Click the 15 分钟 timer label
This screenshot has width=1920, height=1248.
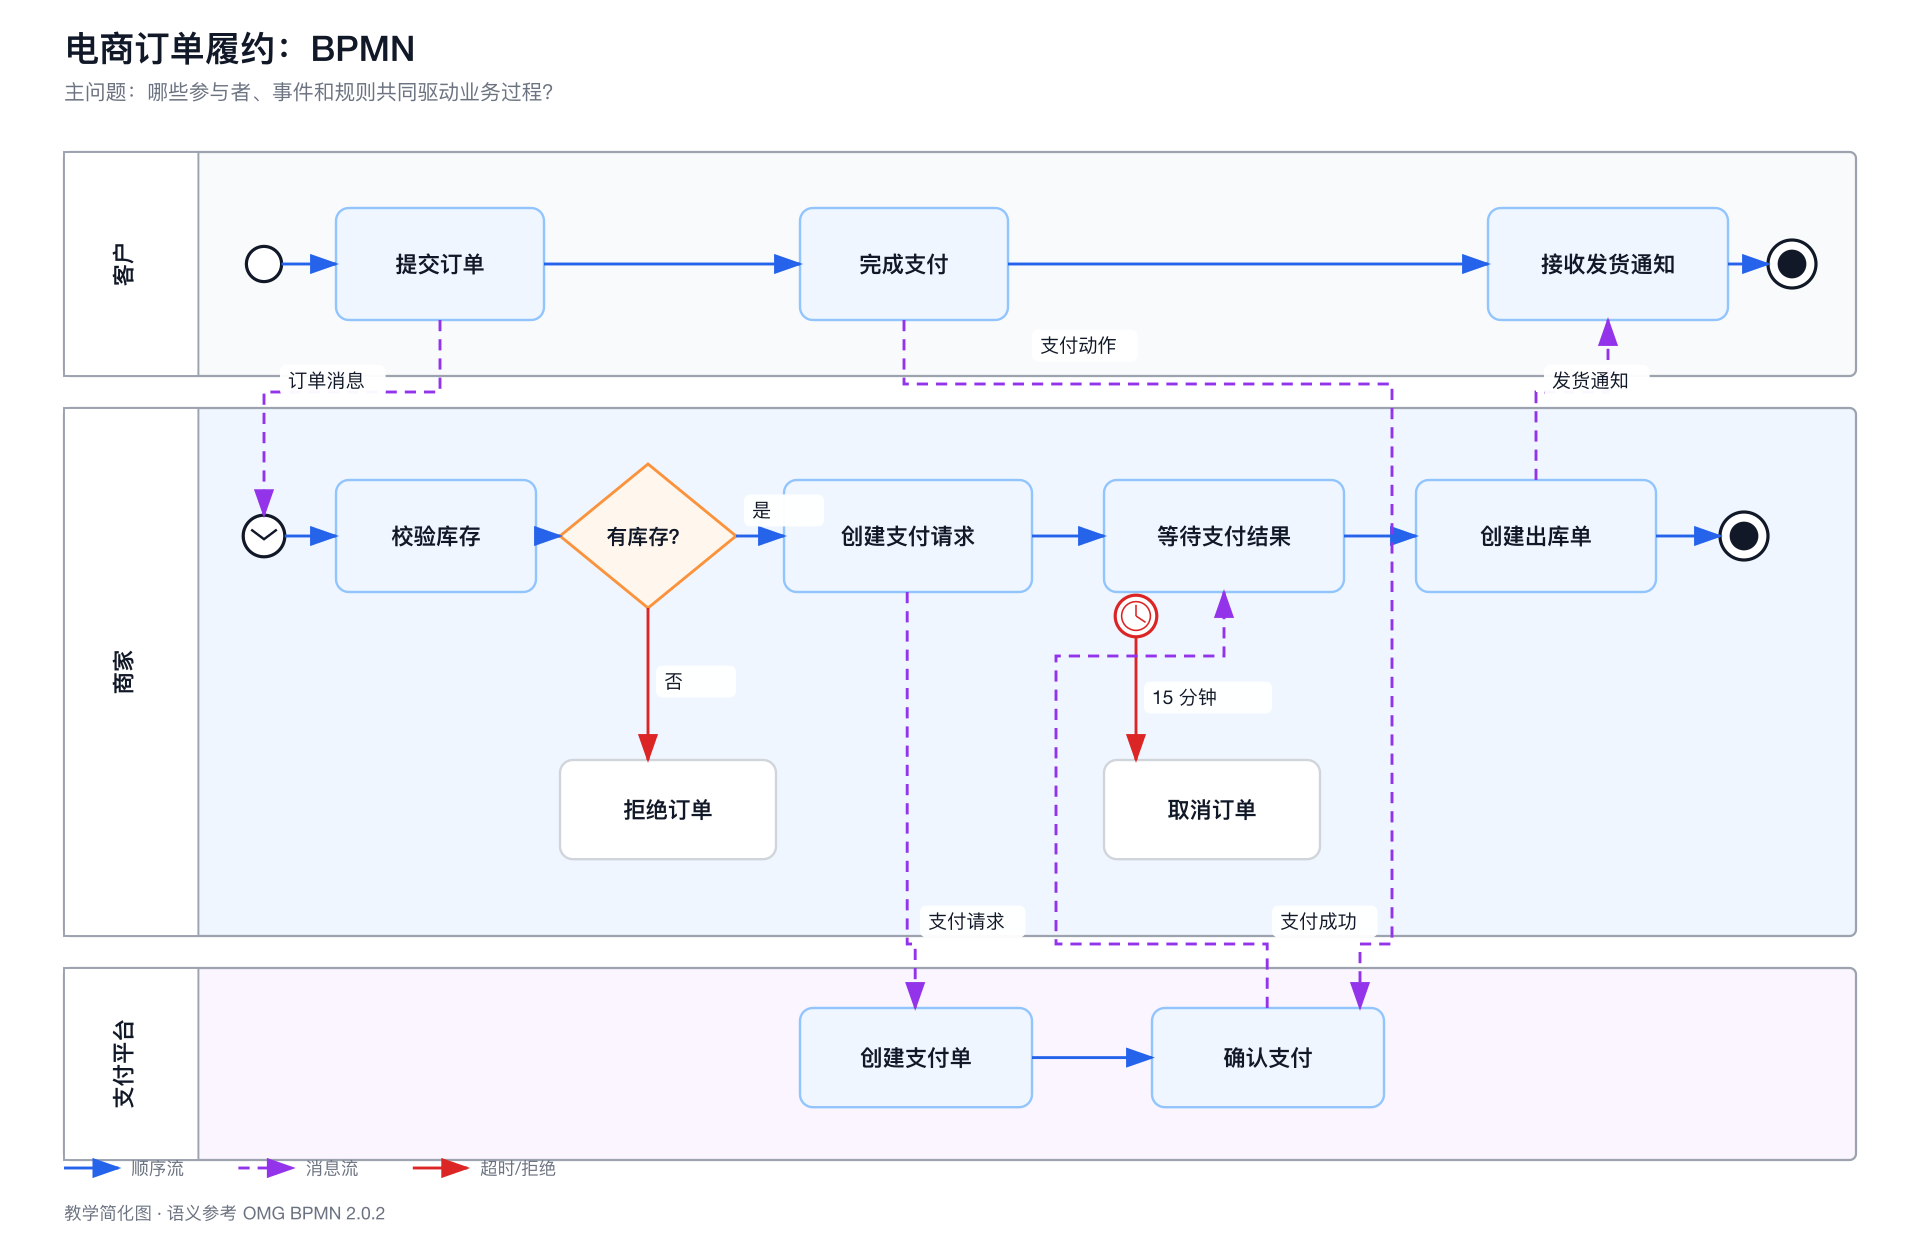(x=1184, y=697)
